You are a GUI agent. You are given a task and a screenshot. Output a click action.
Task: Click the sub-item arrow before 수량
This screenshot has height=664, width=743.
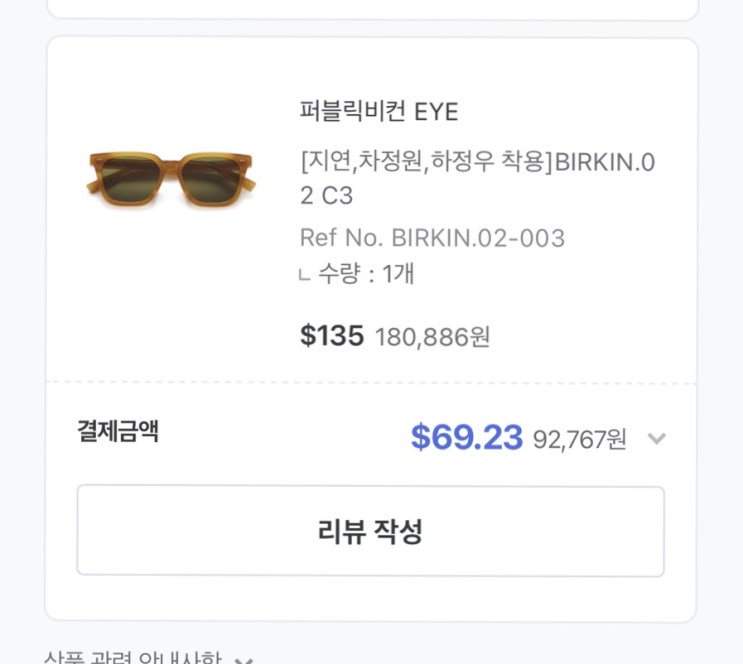tap(305, 276)
